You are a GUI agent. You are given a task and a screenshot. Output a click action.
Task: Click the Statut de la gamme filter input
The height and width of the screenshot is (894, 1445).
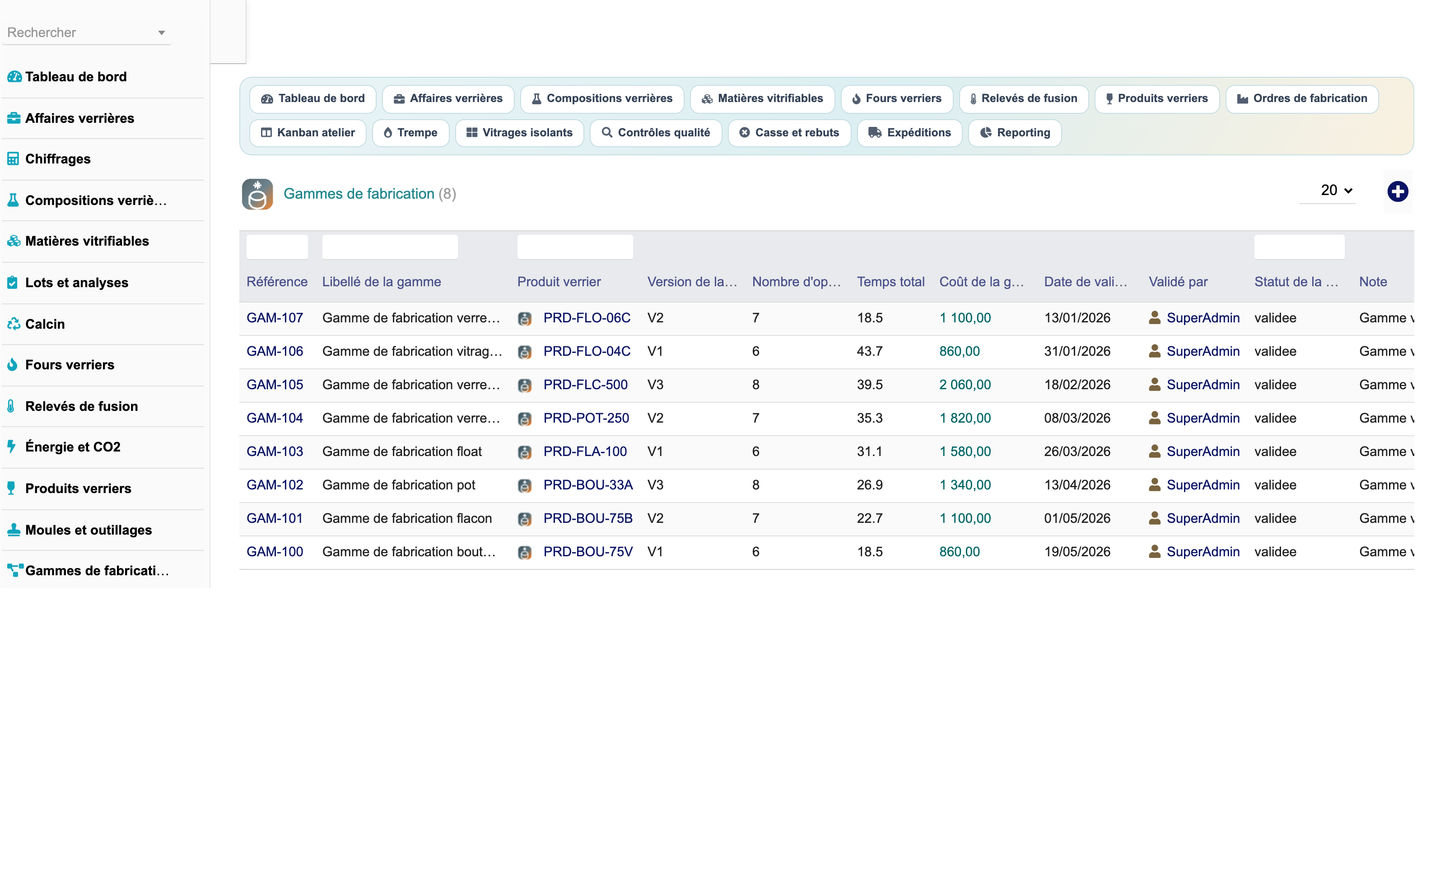(1299, 247)
